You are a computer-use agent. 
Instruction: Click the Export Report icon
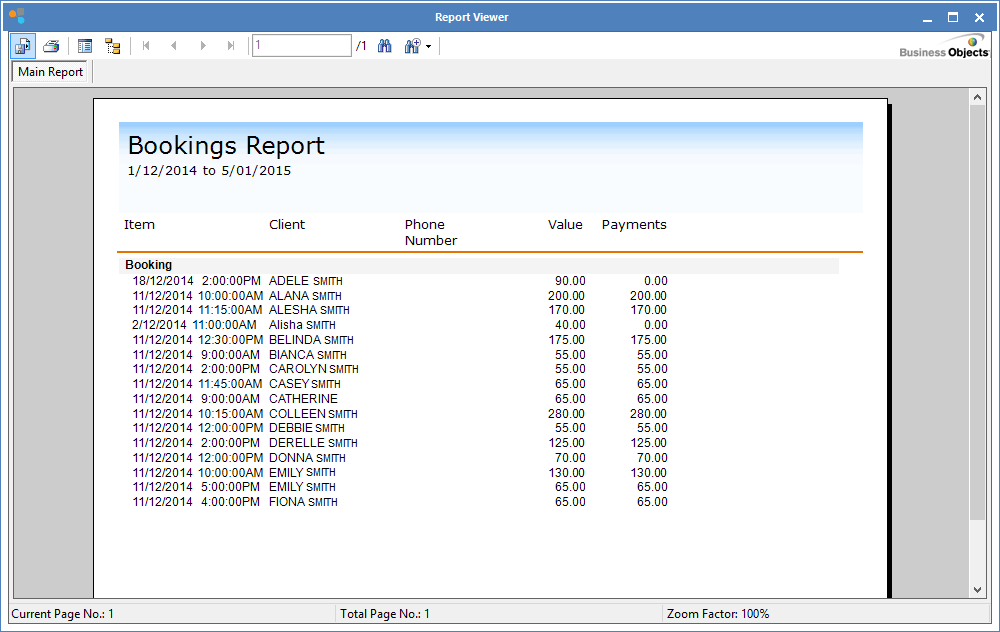coord(23,46)
